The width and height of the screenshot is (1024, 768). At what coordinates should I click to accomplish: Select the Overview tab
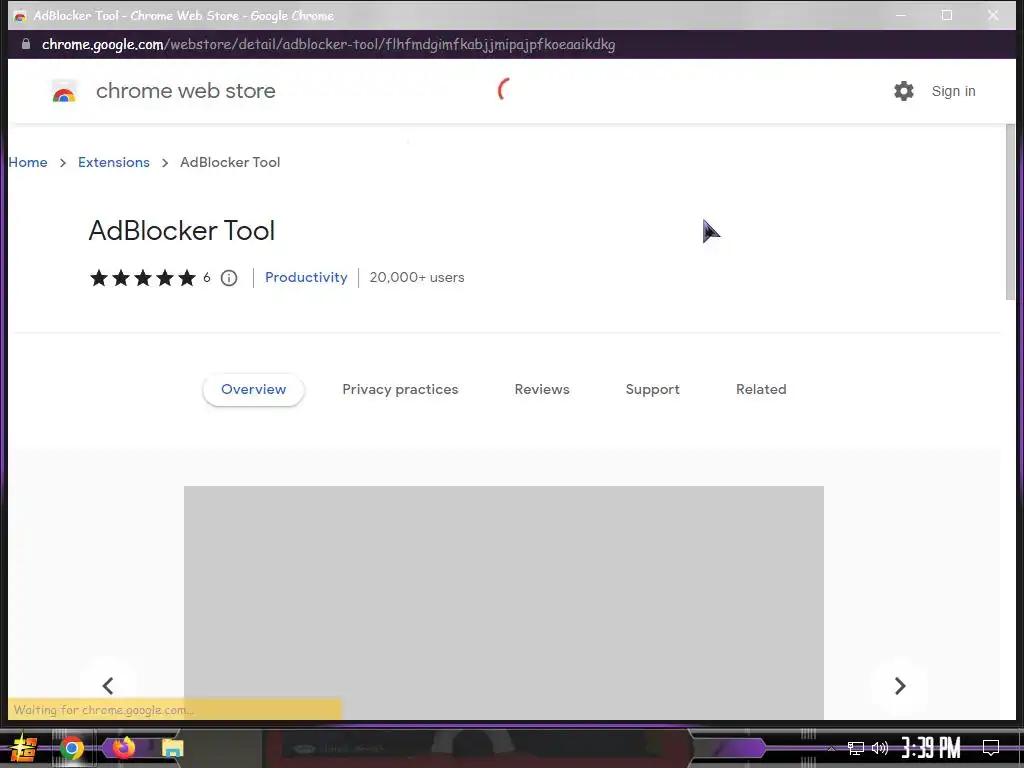click(253, 389)
